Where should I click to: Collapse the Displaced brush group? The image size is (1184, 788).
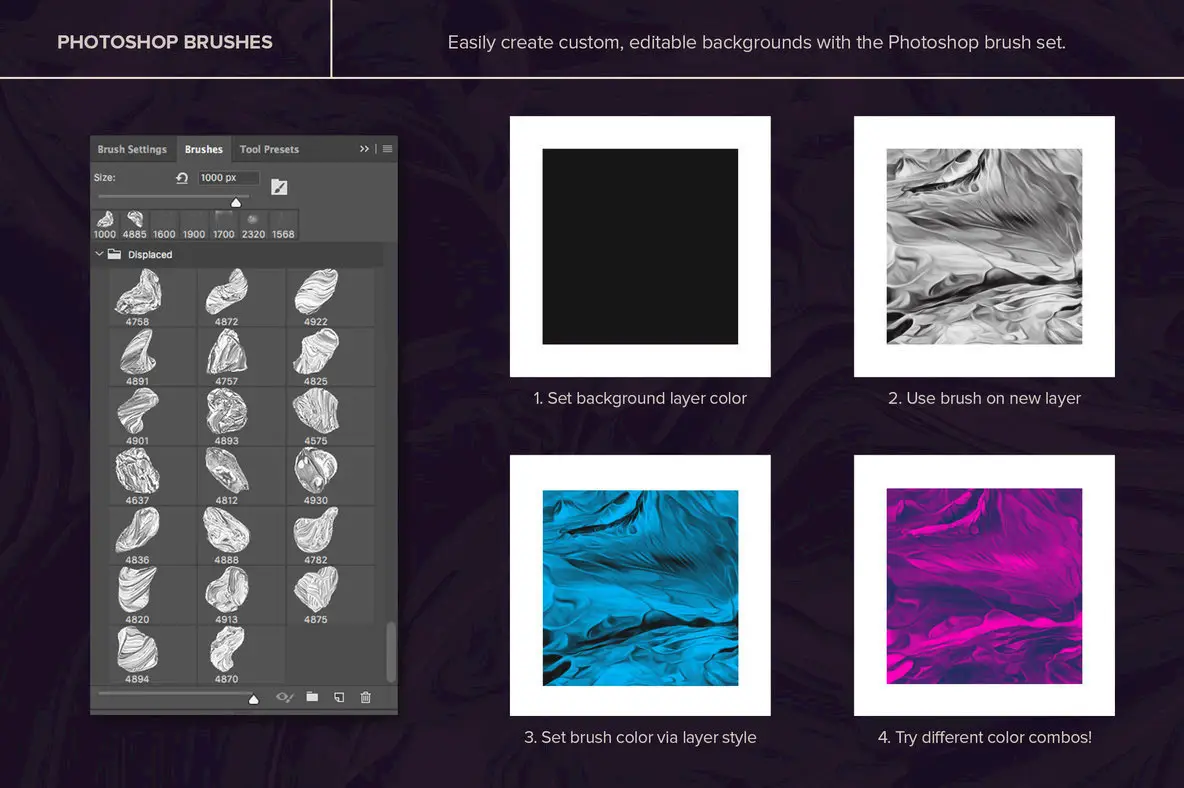pyautogui.click(x=99, y=254)
